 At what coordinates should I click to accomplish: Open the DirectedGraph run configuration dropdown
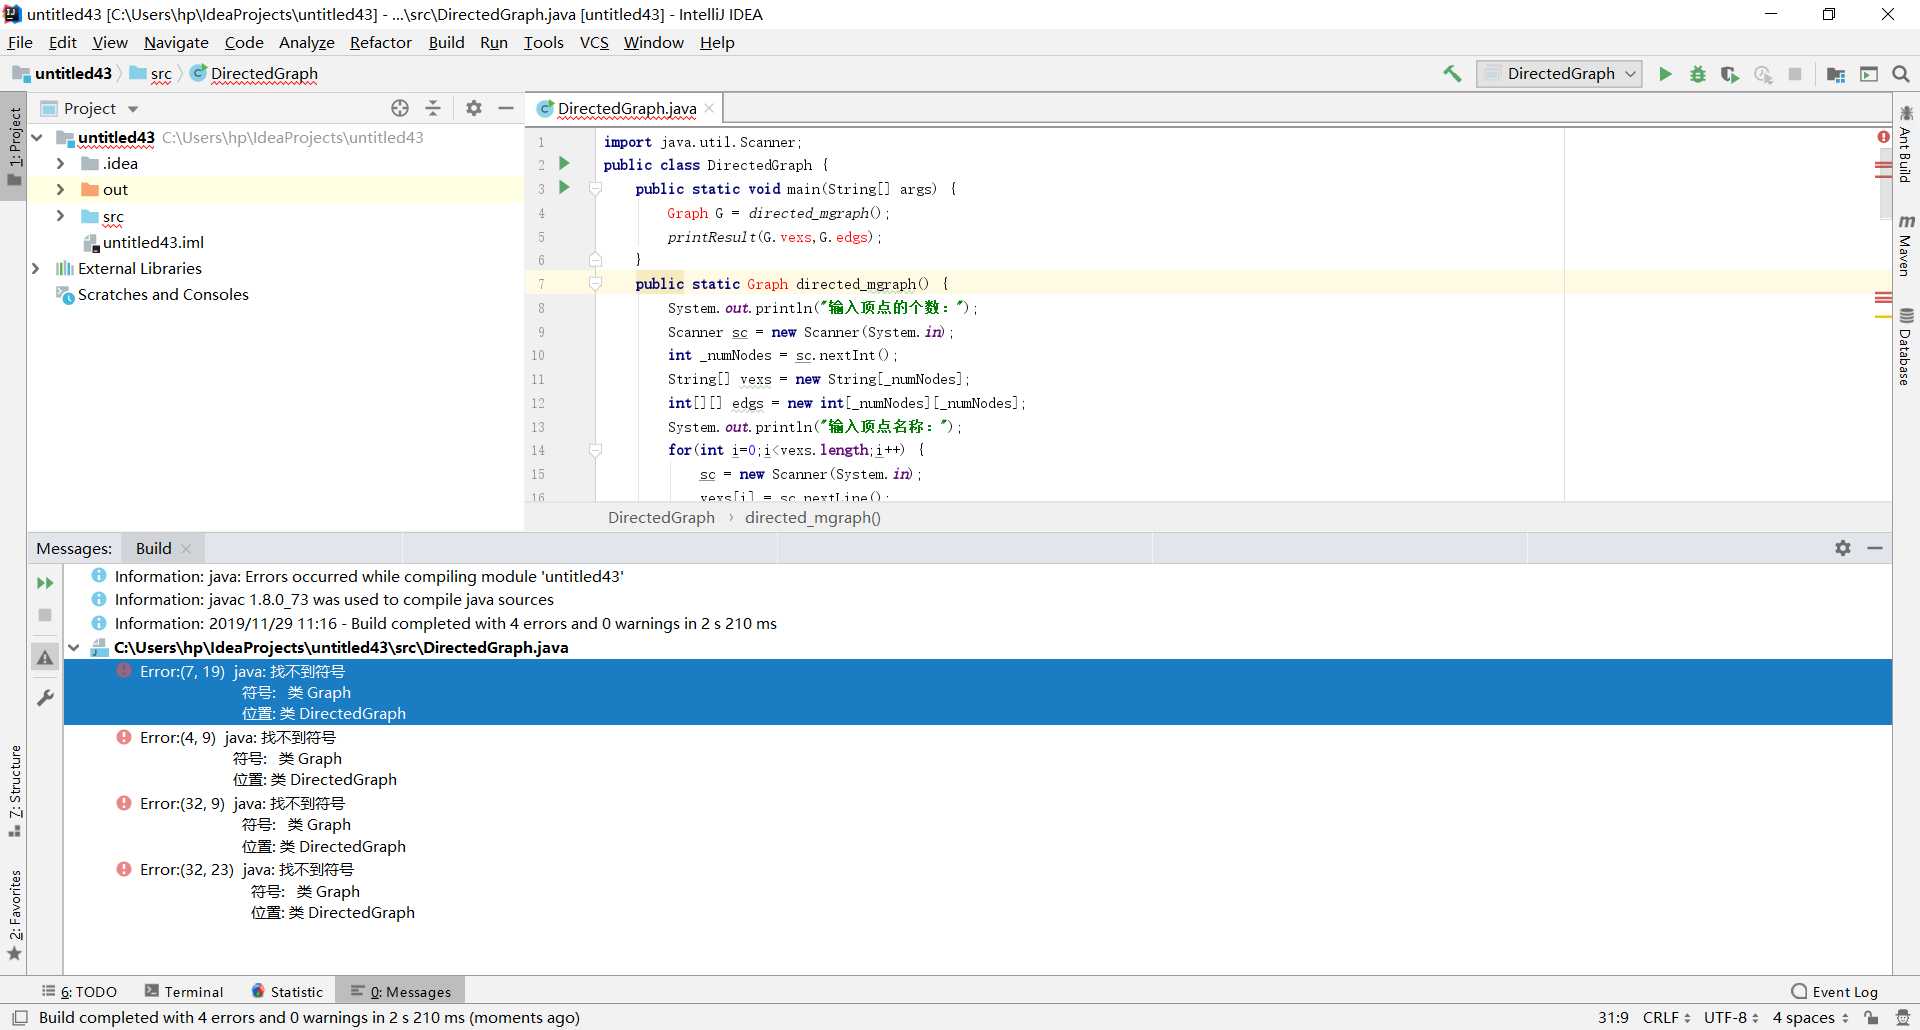pyautogui.click(x=1560, y=74)
